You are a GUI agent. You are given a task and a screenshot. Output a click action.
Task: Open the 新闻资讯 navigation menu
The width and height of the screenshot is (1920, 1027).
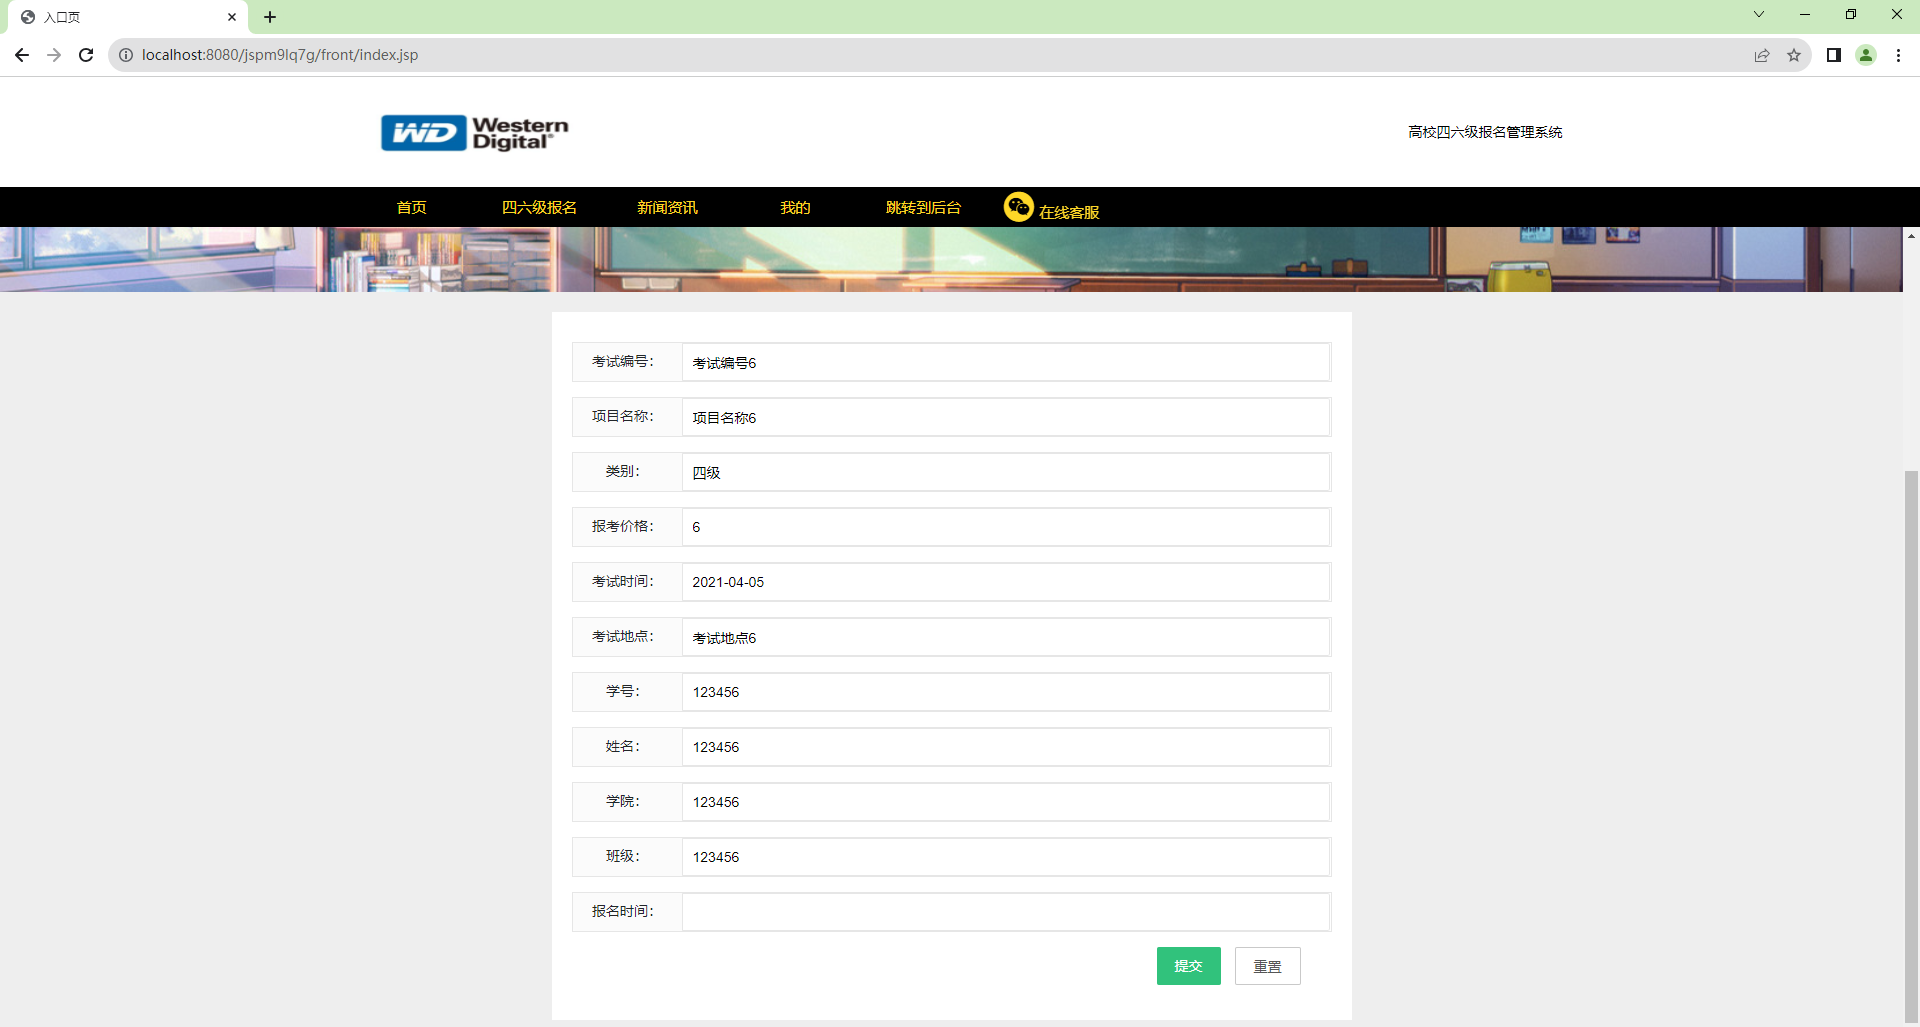point(666,207)
